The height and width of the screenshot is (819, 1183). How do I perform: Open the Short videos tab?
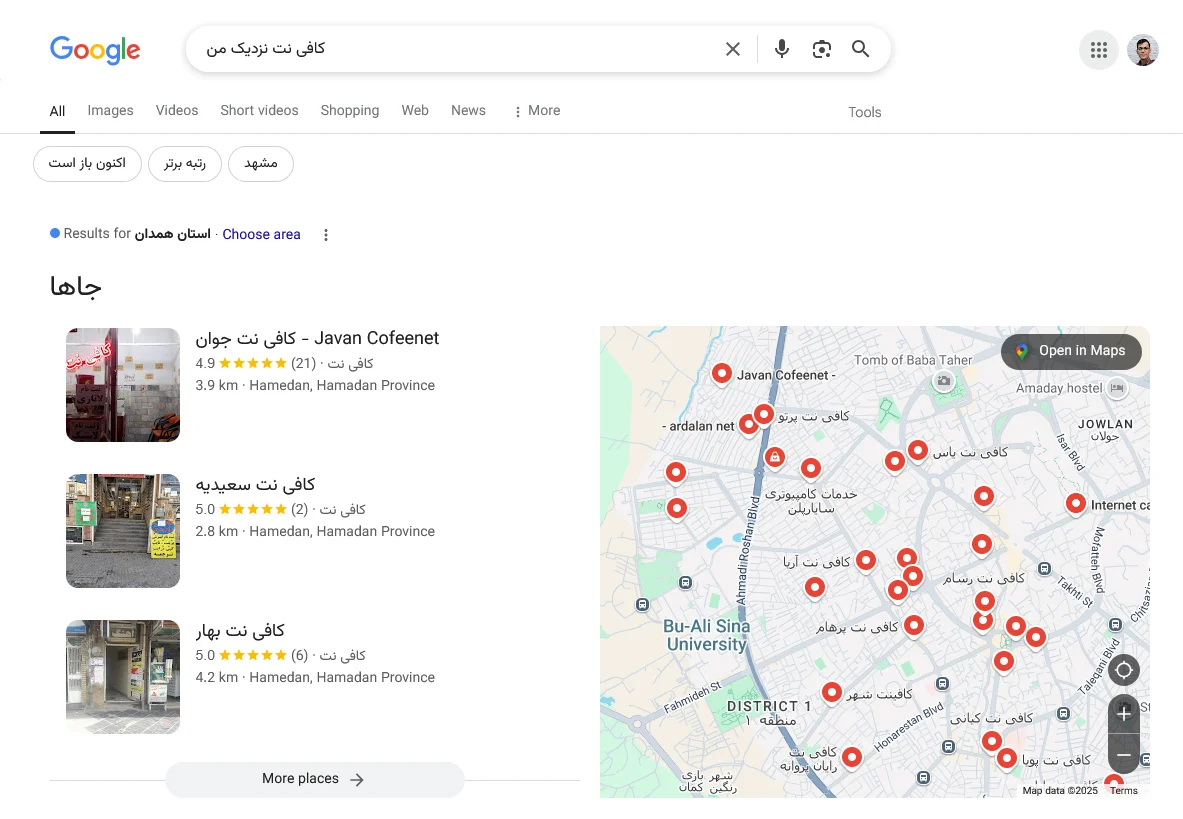point(260,111)
